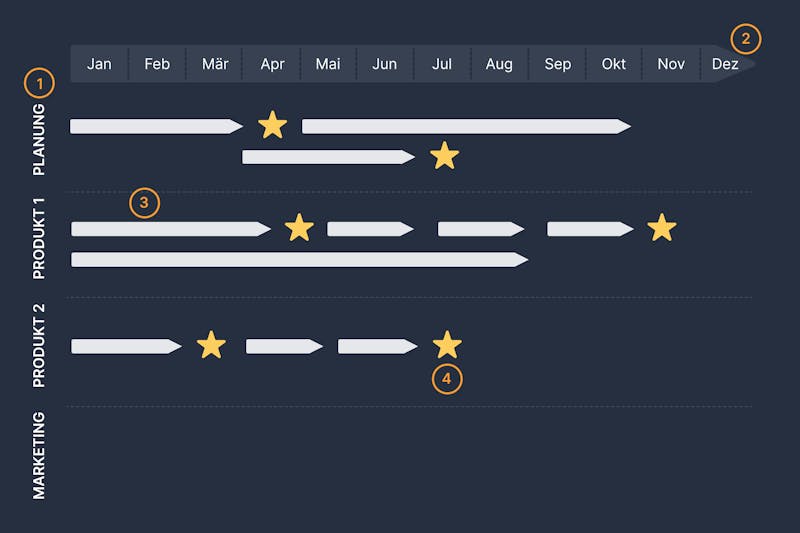Viewport: 800px width, 533px height.
Task: Click the MARKETING swimlane label
Action: [x=39, y=455]
